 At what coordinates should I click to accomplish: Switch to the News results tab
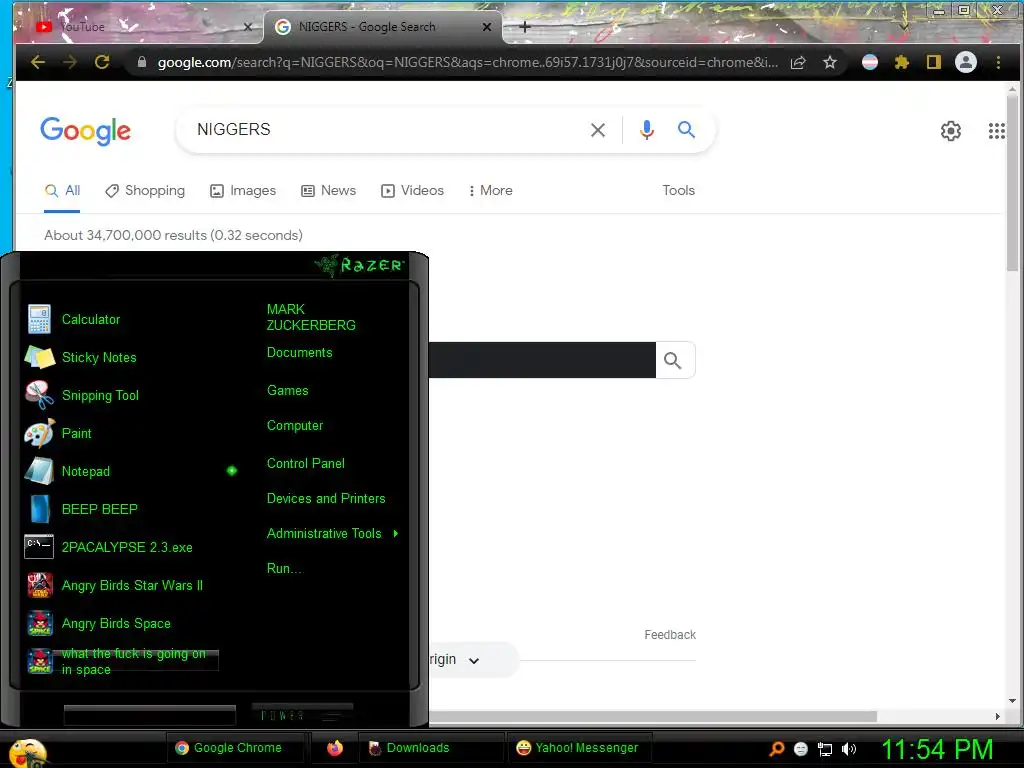[328, 191]
